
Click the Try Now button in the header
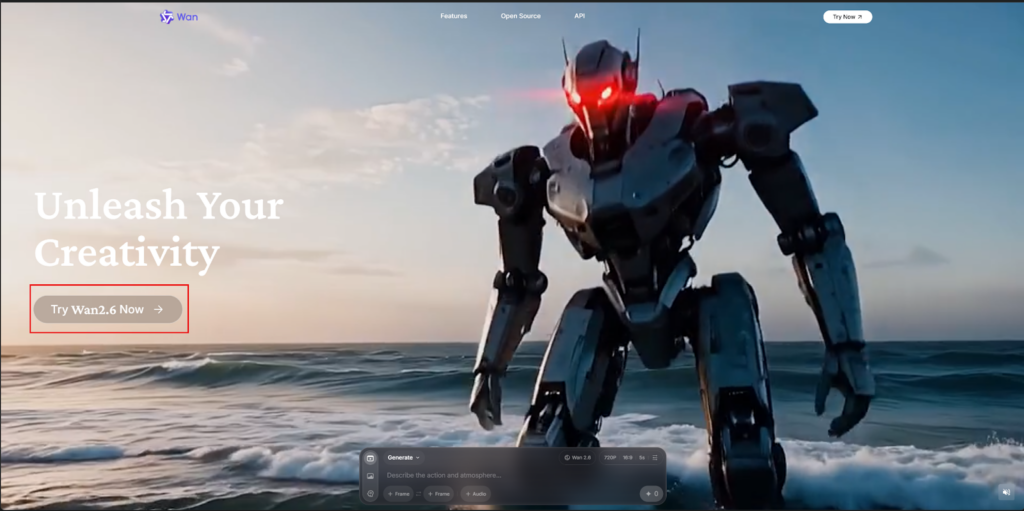[x=847, y=17]
